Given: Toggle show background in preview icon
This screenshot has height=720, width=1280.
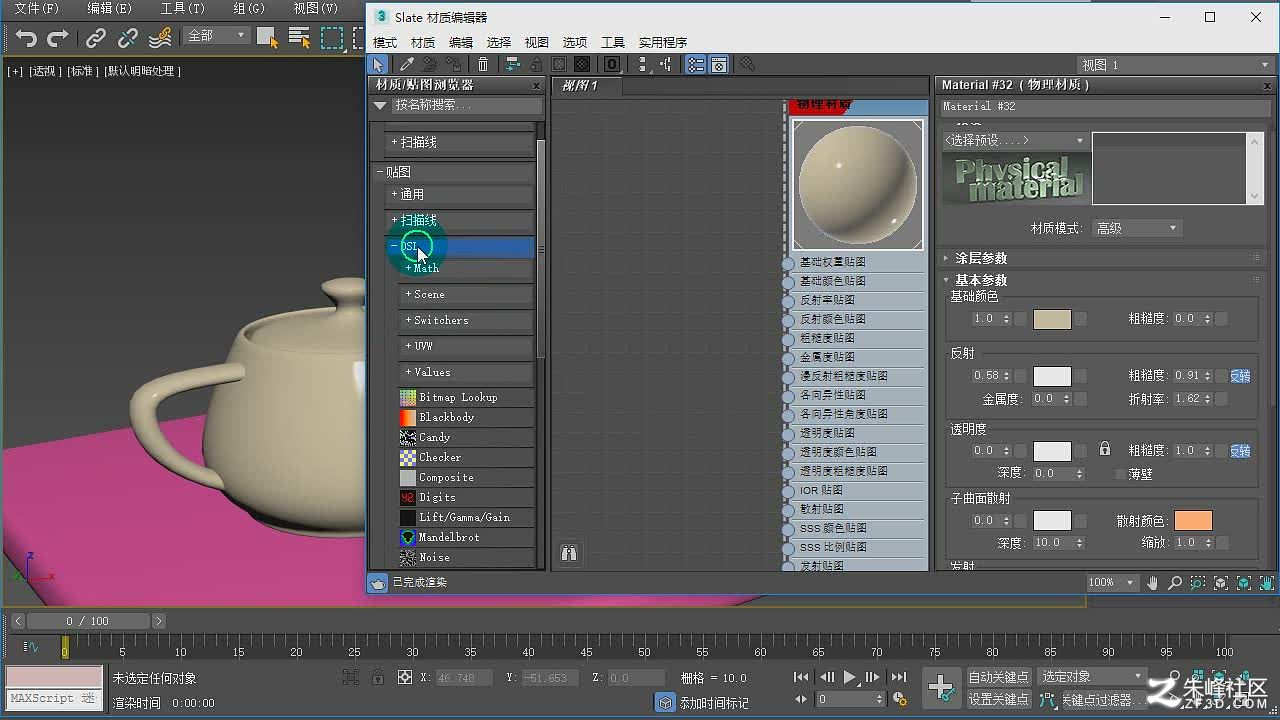Looking at the screenshot, I should point(581,64).
